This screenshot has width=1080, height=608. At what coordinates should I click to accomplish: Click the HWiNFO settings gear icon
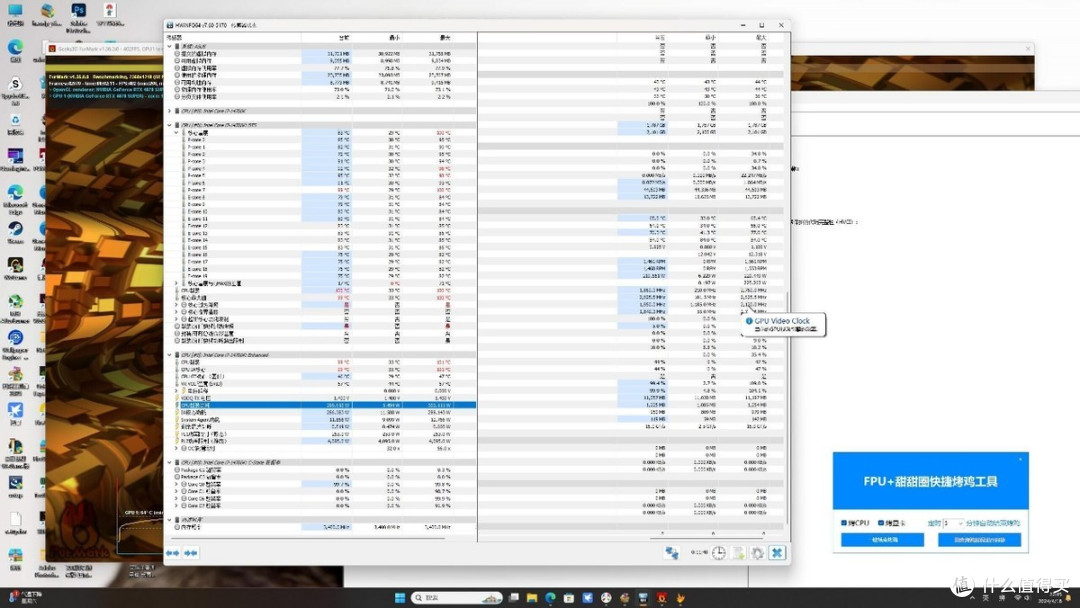(758, 553)
